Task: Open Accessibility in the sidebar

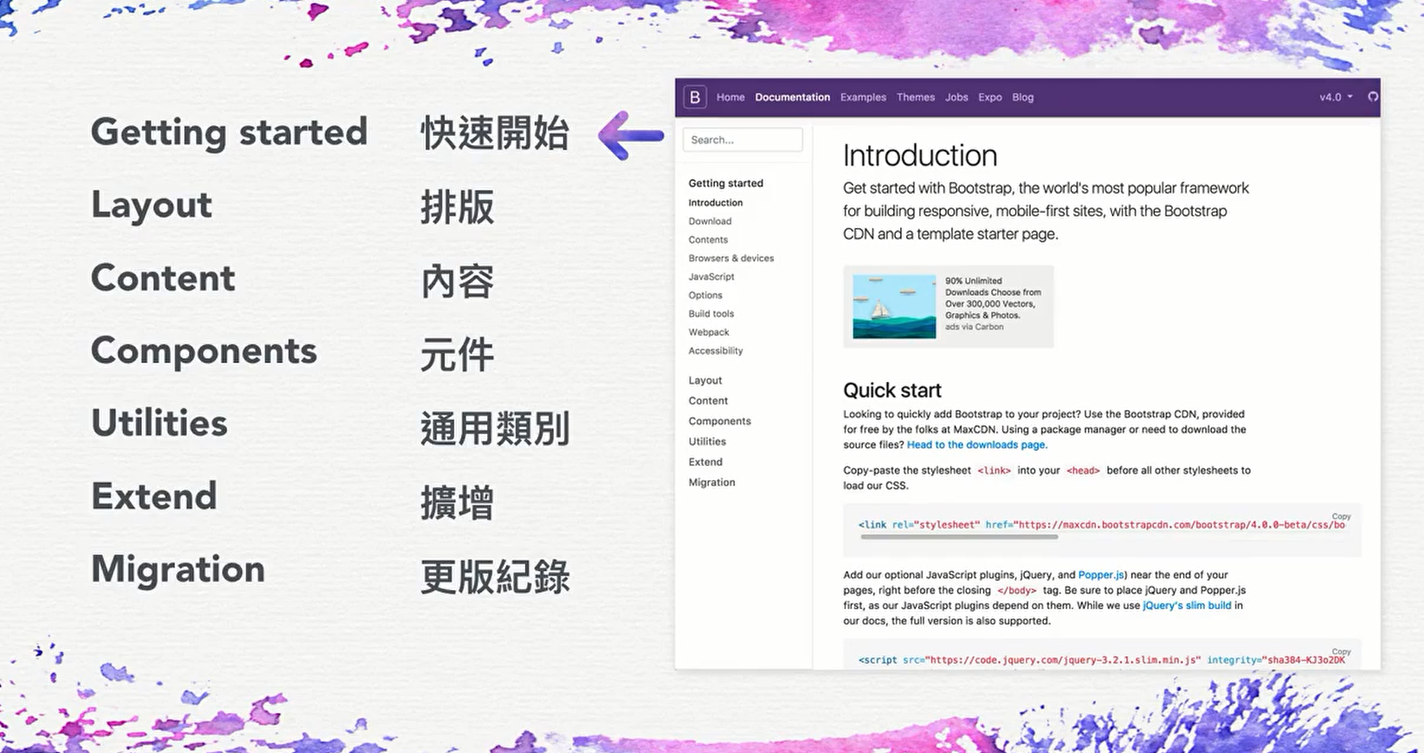Action: (x=715, y=351)
